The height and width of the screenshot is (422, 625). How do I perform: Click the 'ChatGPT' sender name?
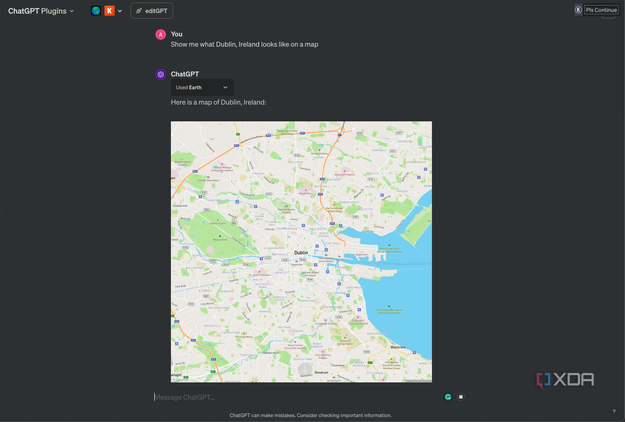(x=185, y=74)
